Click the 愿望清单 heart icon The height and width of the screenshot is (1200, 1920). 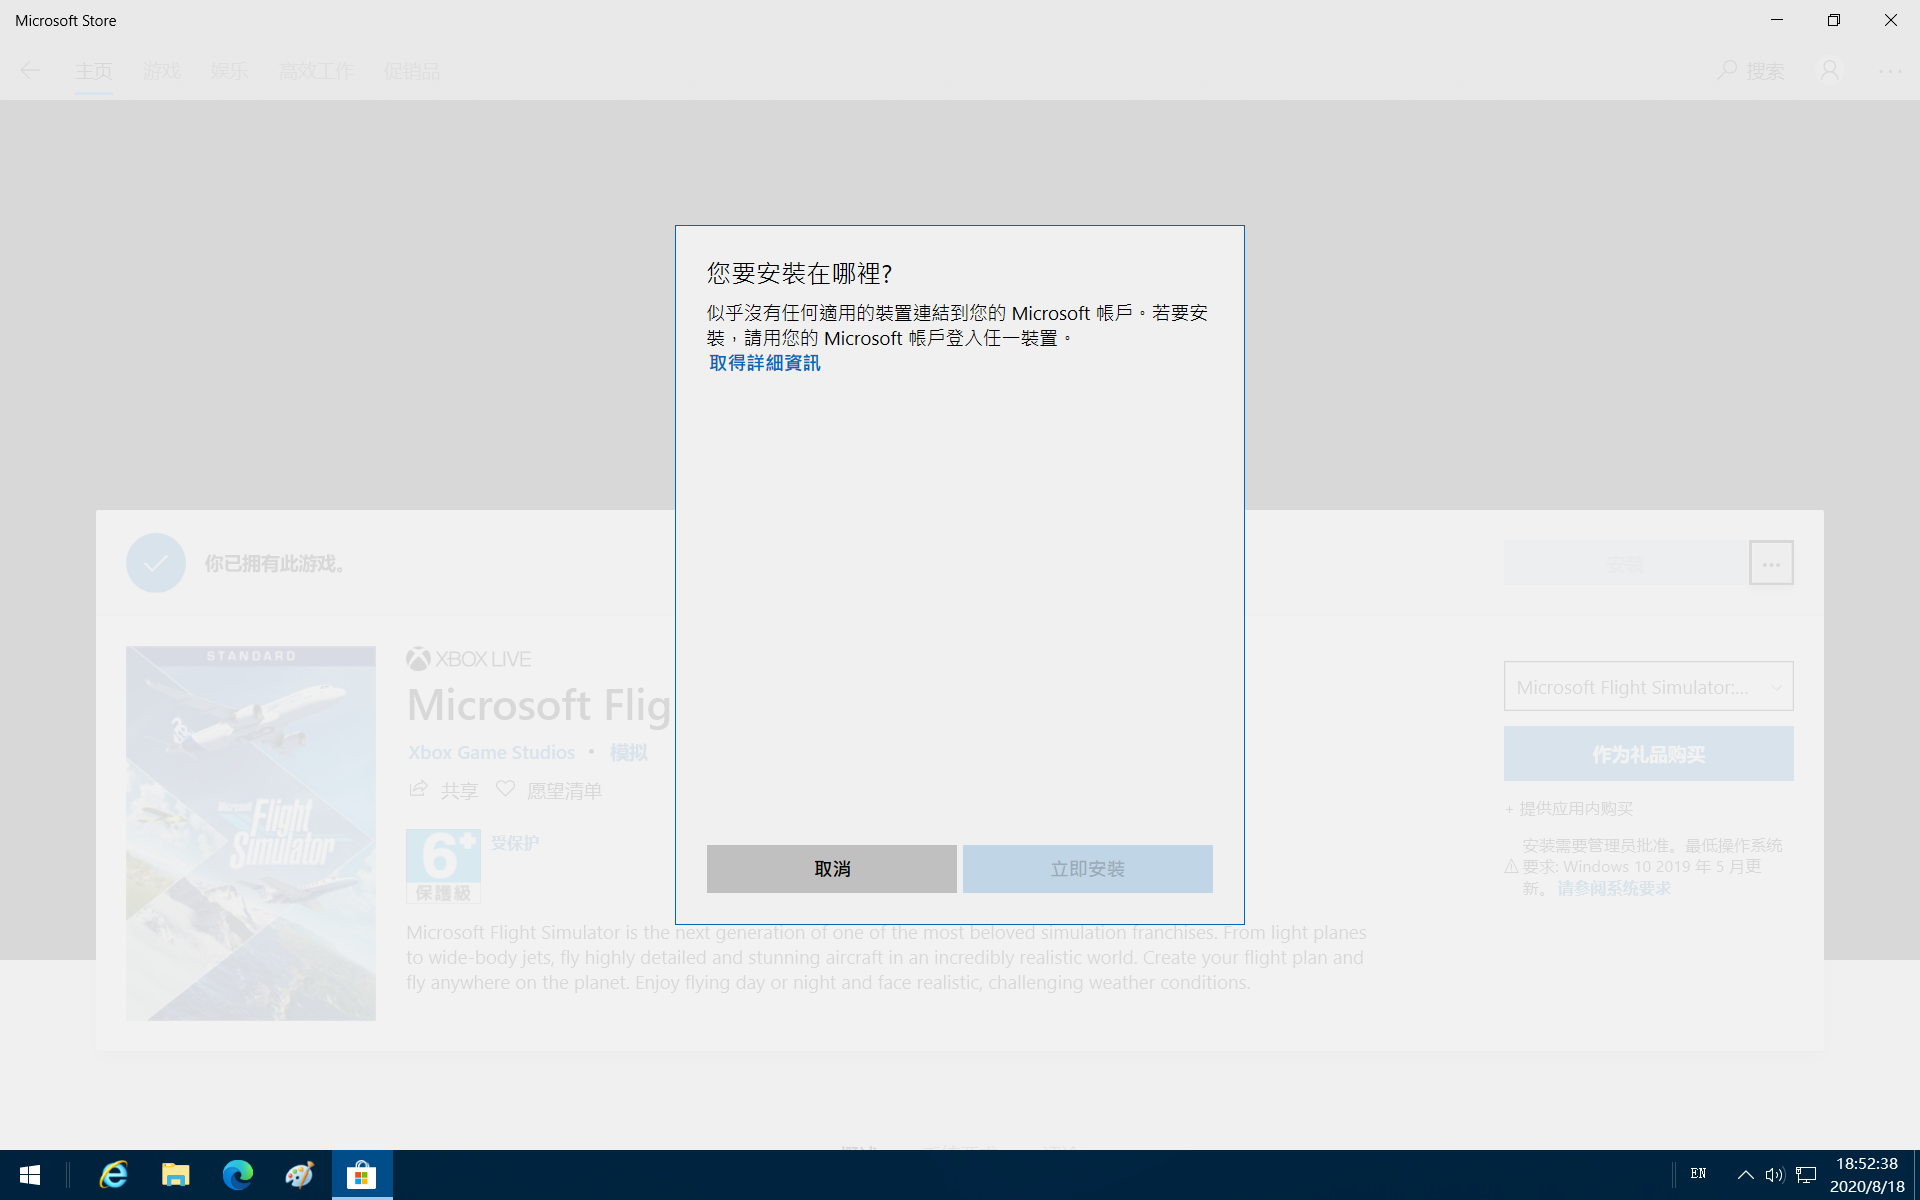click(505, 789)
